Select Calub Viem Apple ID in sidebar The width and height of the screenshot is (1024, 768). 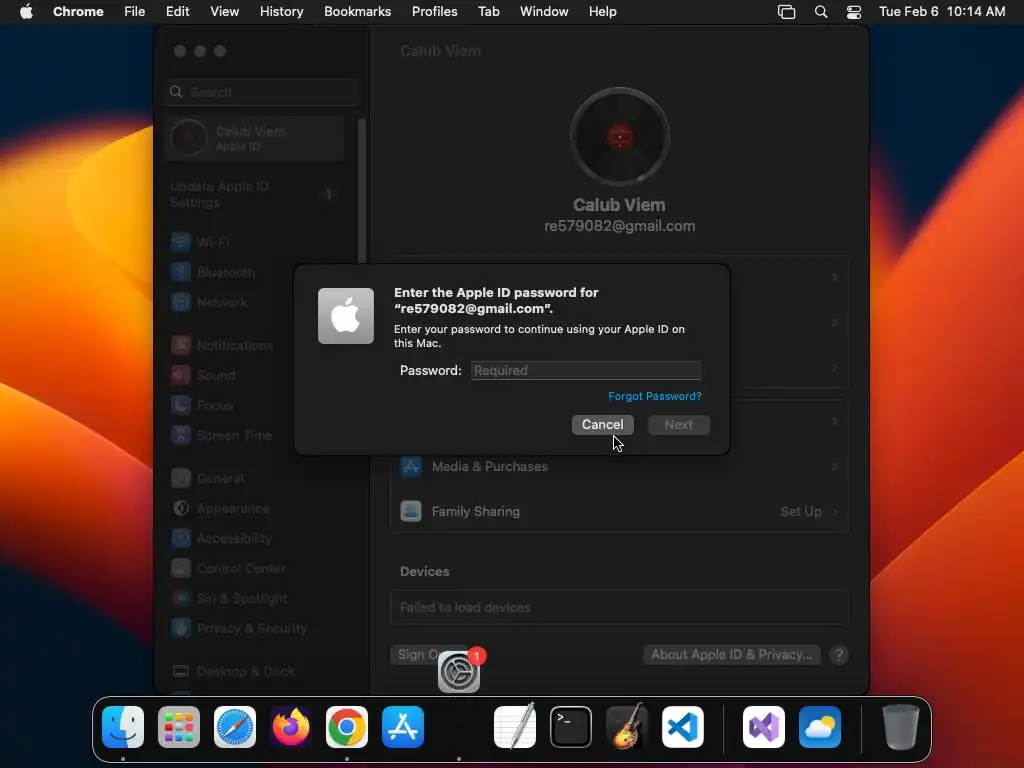[x=255, y=138]
